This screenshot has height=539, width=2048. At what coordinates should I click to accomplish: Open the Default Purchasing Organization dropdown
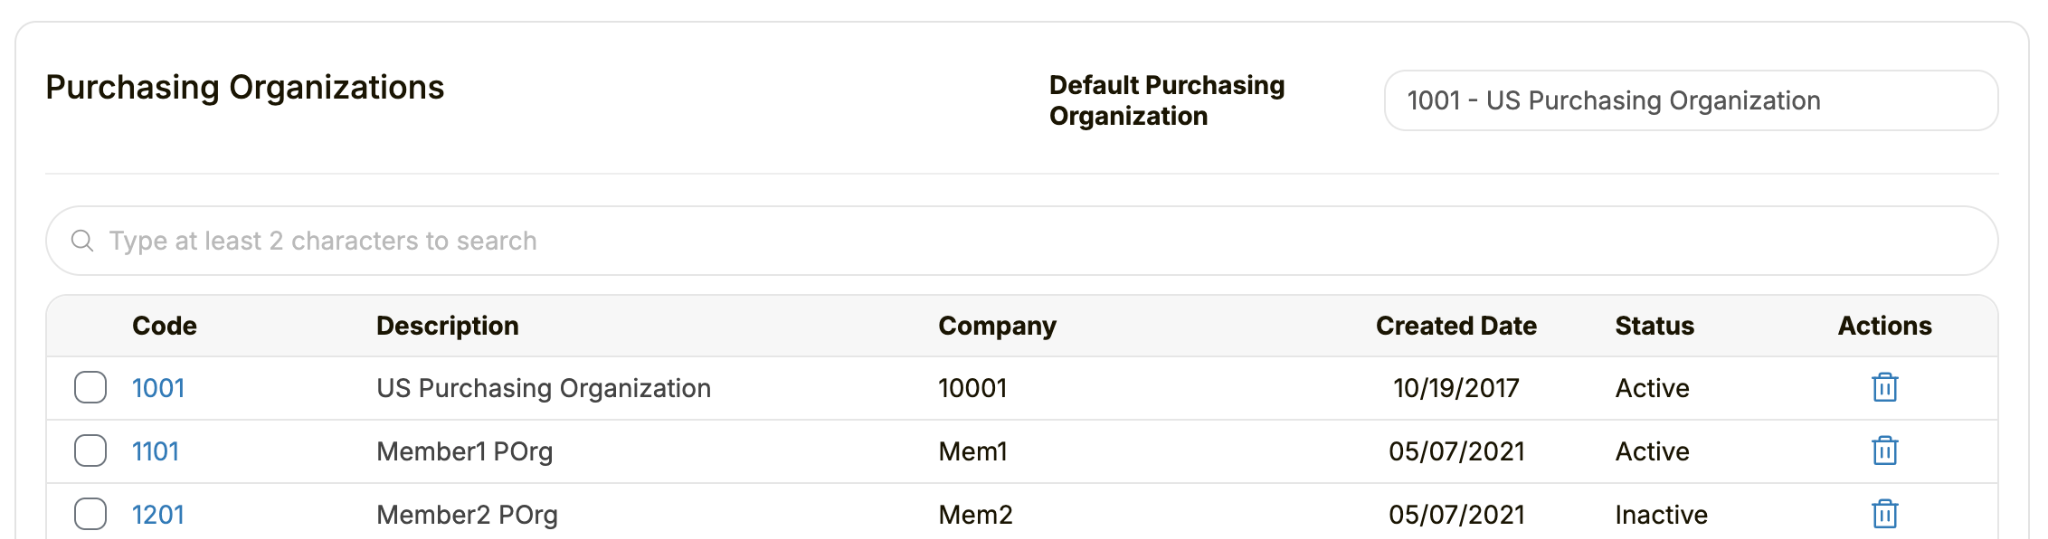click(1690, 100)
